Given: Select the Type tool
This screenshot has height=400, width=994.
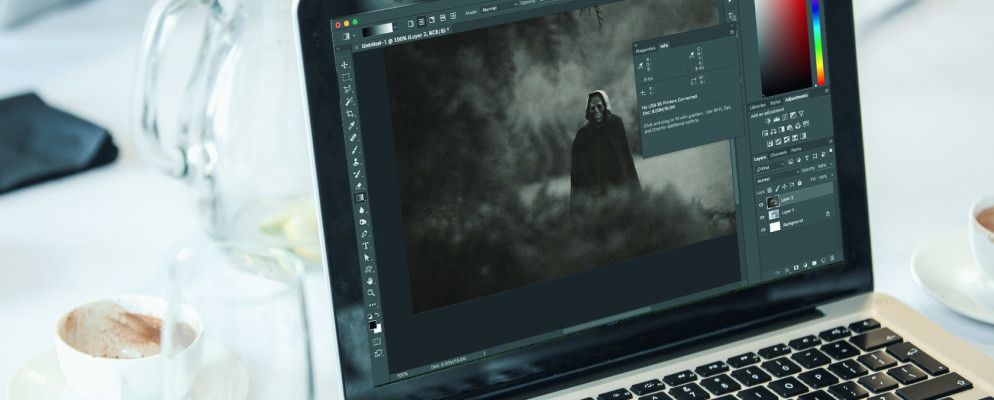Looking at the screenshot, I should pos(366,245).
